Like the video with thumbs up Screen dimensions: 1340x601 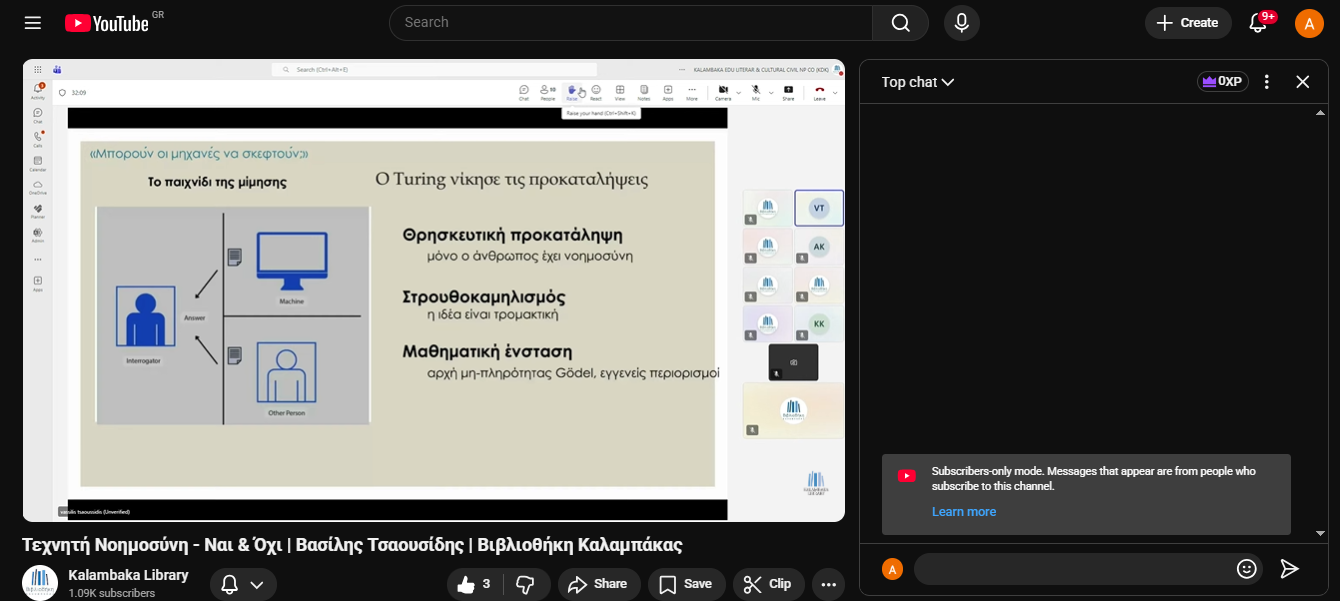(x=473, y=584)
